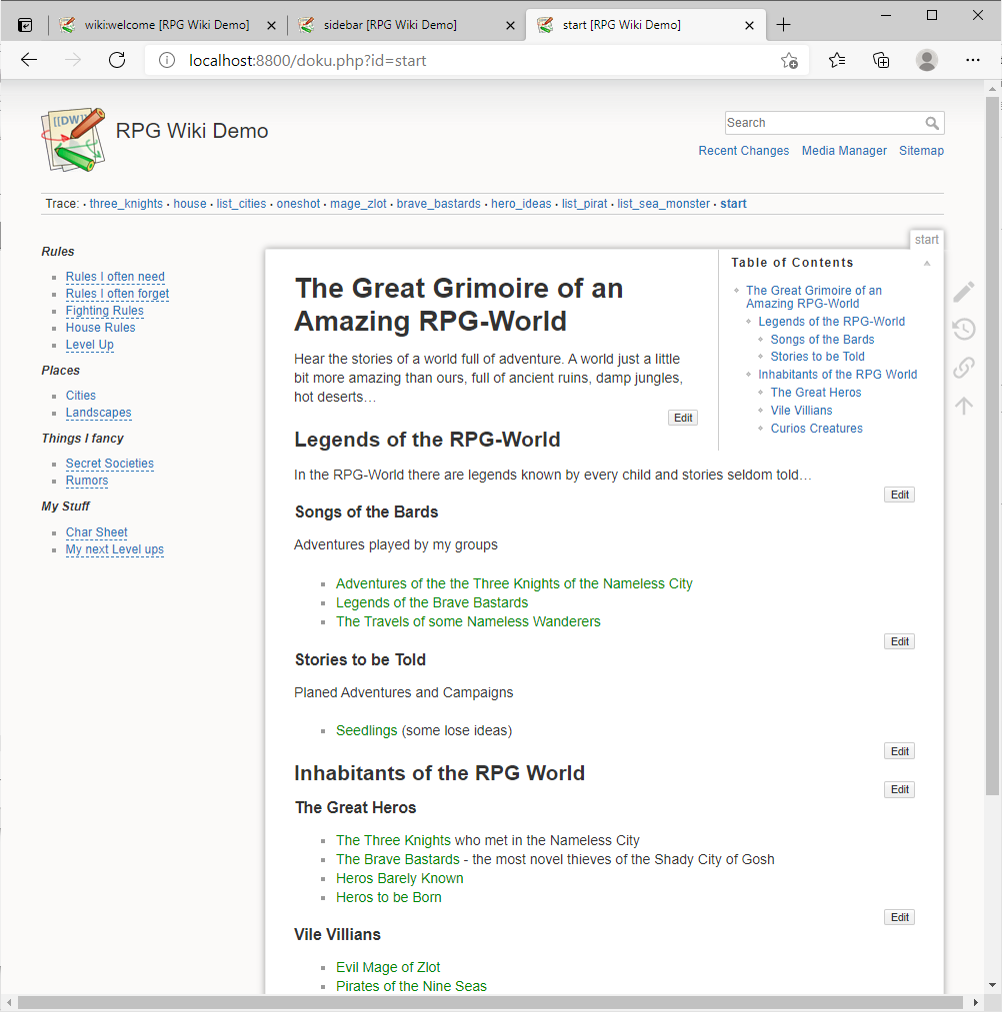The image size is (1002, 1012).
Task: Open The Travels of some Nameless Wanderers link
Action: [468, 622]
